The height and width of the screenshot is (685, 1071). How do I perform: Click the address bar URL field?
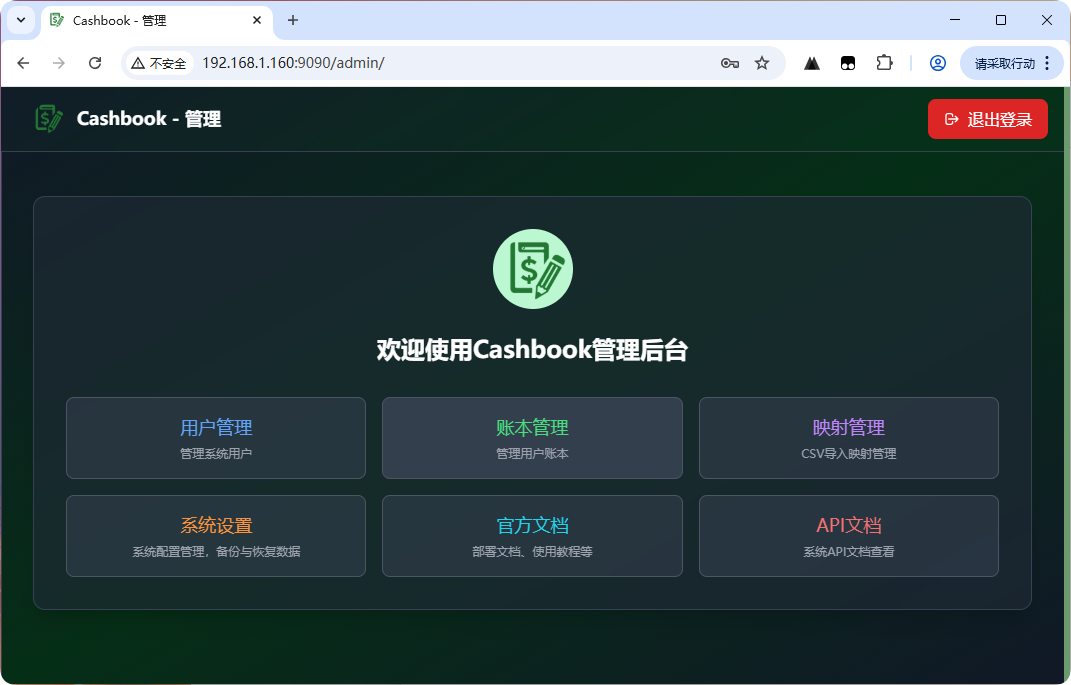coord(450,63)
